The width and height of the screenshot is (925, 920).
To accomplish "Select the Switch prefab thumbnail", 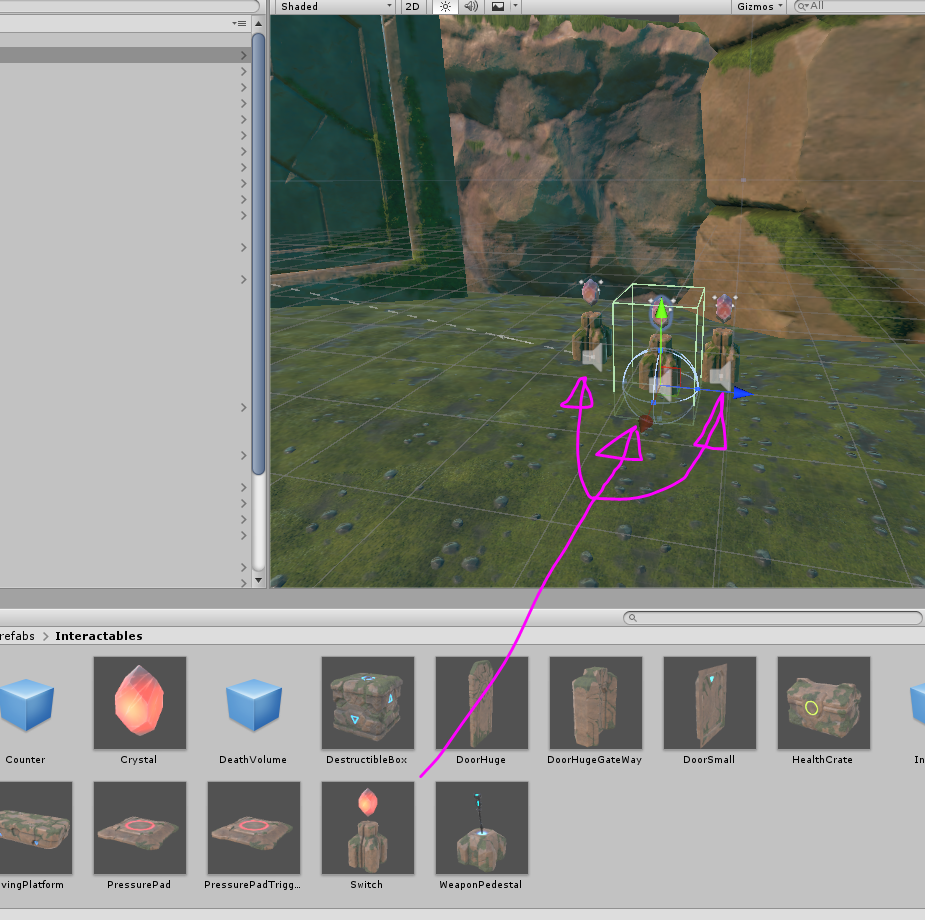I will 368,828.
